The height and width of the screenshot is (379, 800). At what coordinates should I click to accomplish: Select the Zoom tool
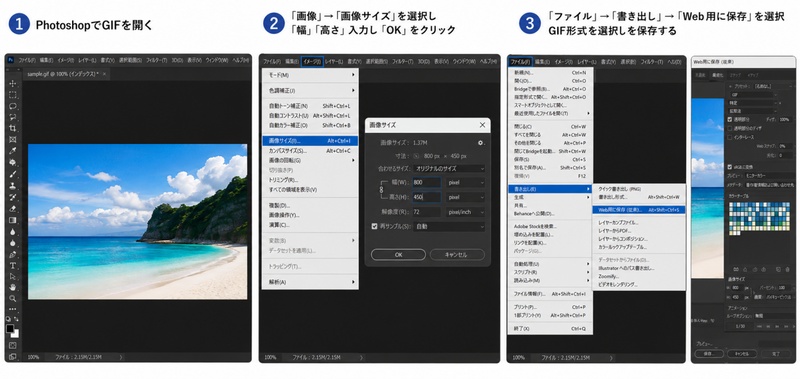tap(13, 299)
